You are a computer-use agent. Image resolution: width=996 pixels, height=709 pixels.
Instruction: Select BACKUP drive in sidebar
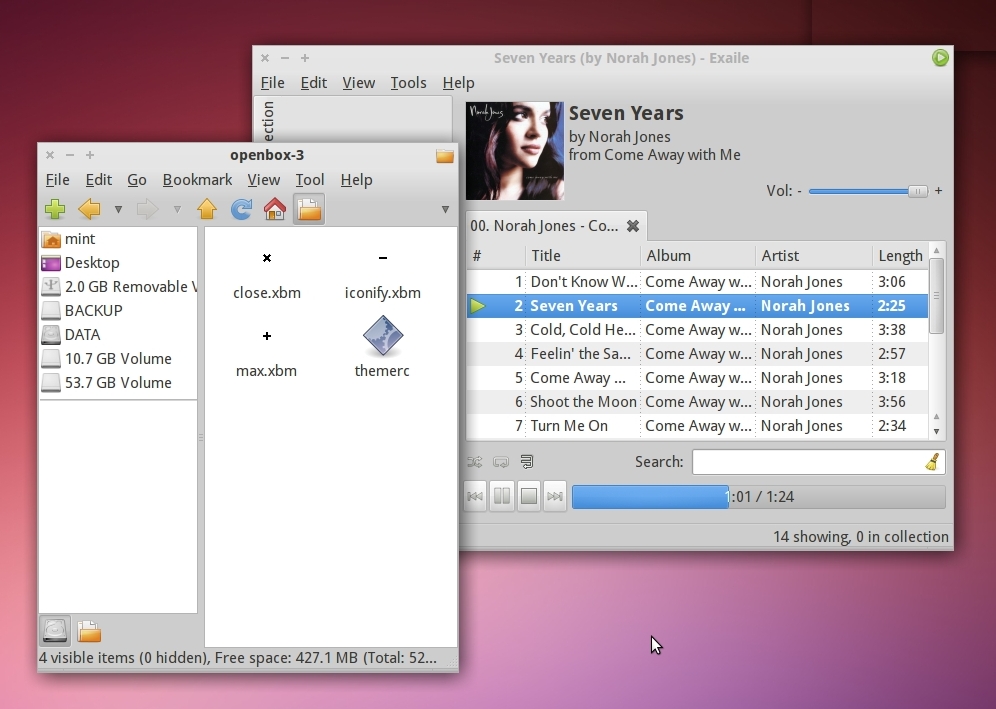(118, 311)
